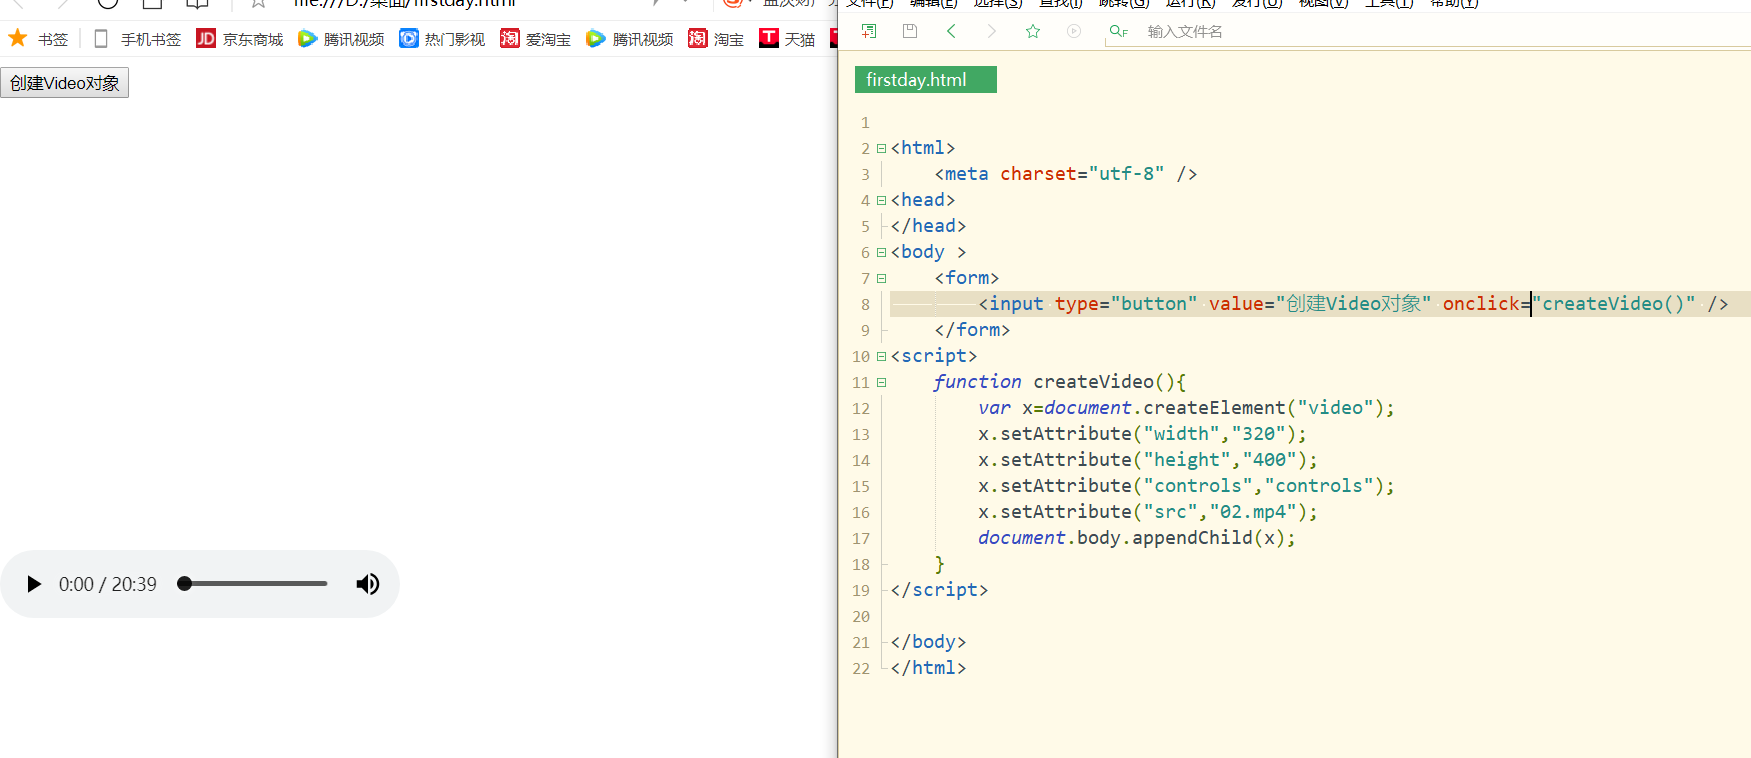
Task: Click line number 22 in the gutter
Action: [861, 669]
